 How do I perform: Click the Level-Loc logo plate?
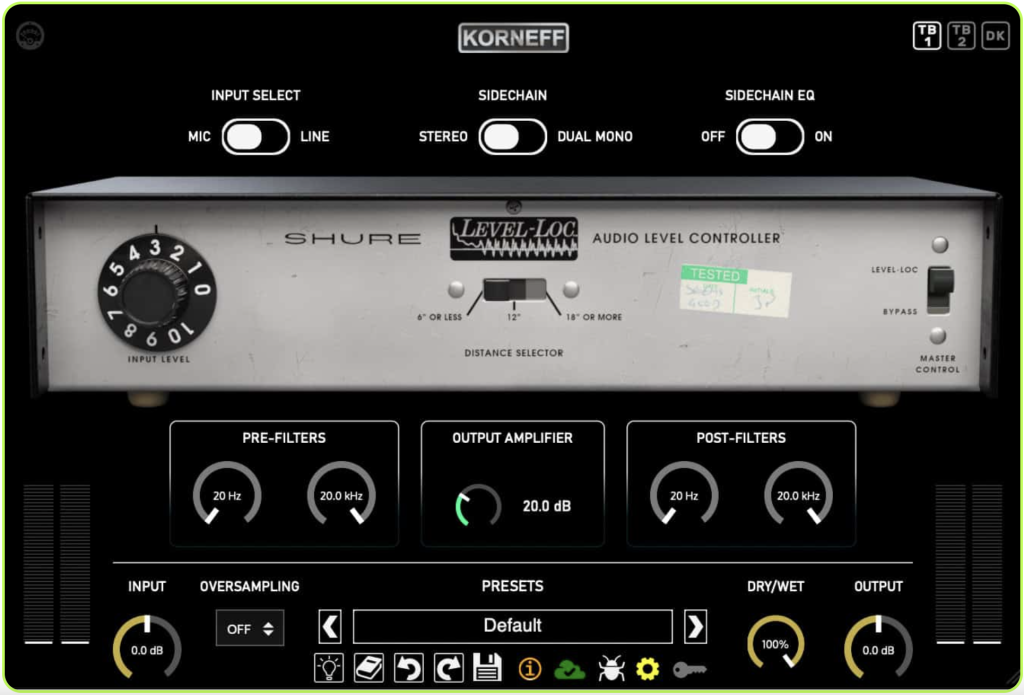pyautogui.click(x=514, y=238)
